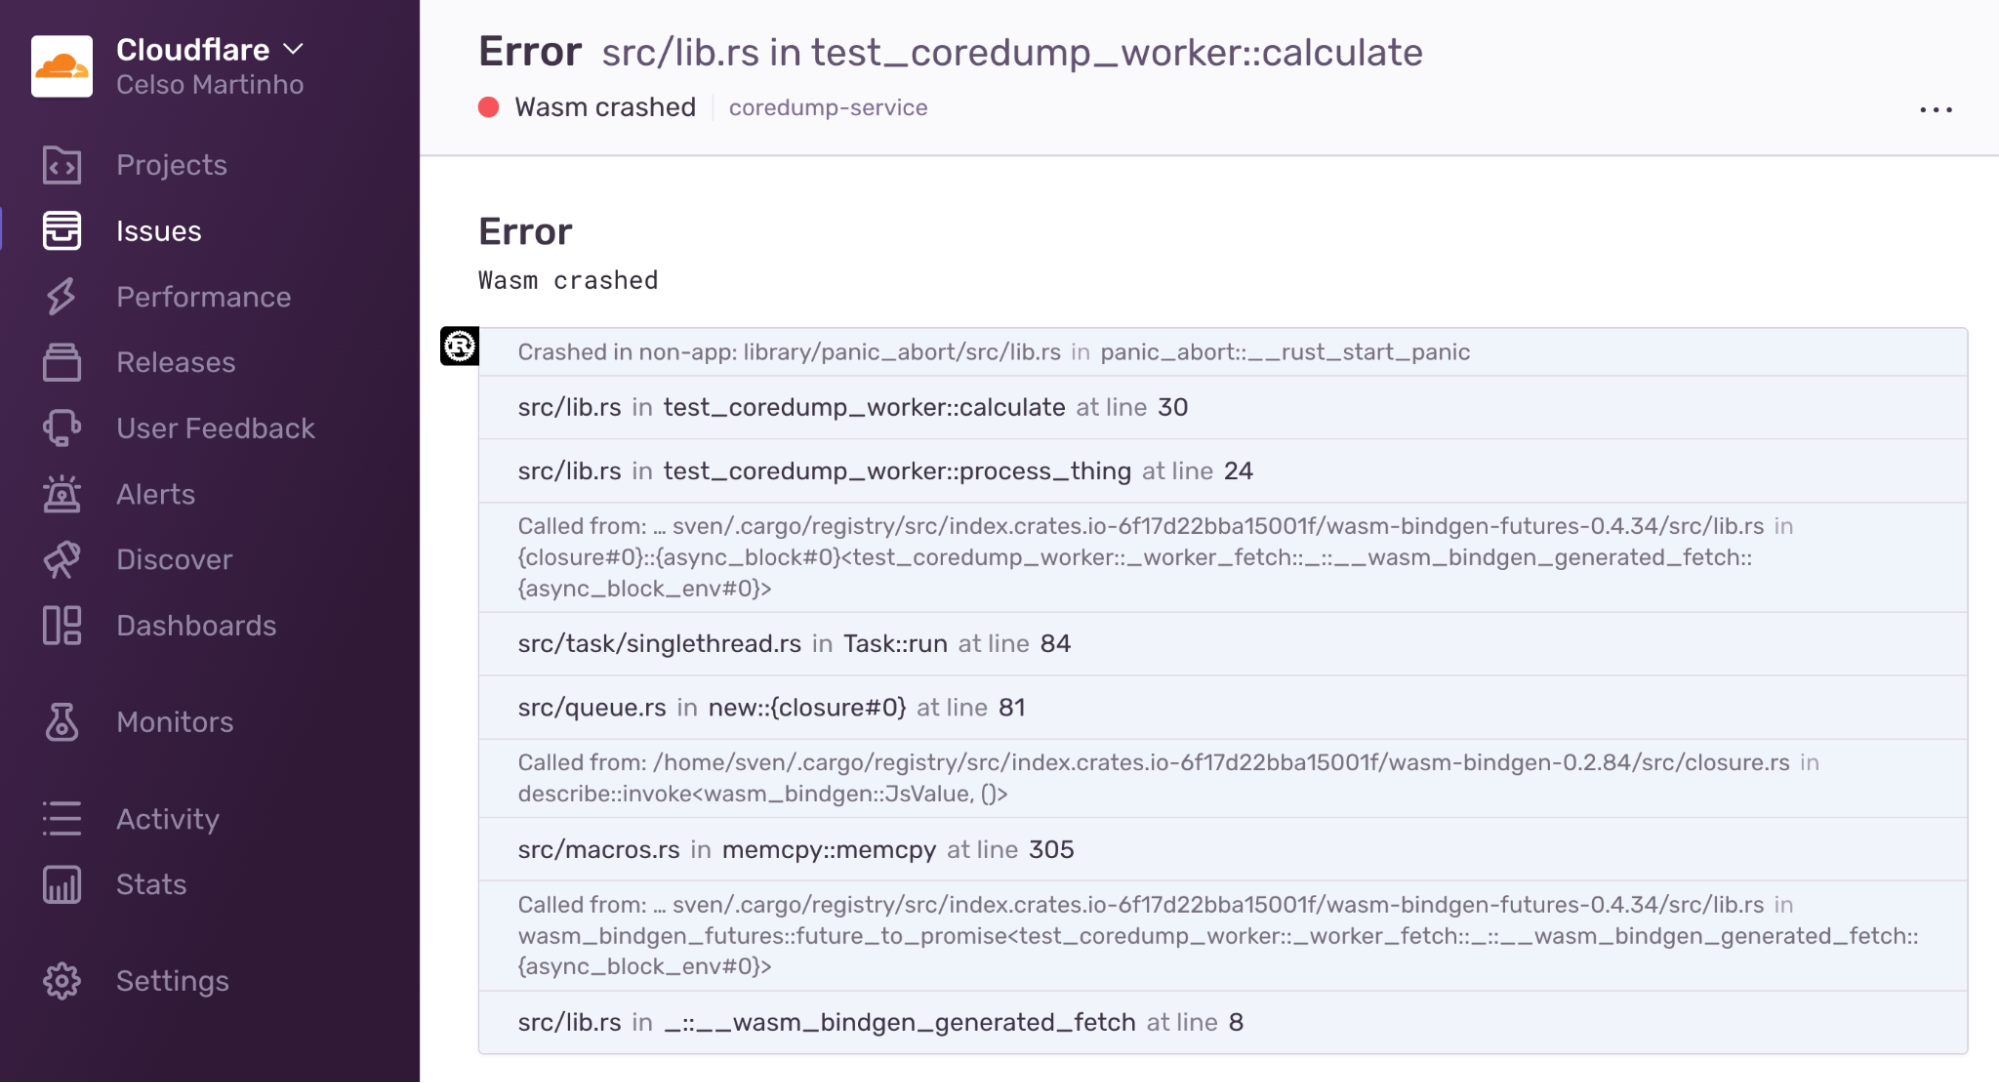This screenshot has height=1083, width=1999.
Task: Open the Monitors menu item
Action: (x=174, y=722)
